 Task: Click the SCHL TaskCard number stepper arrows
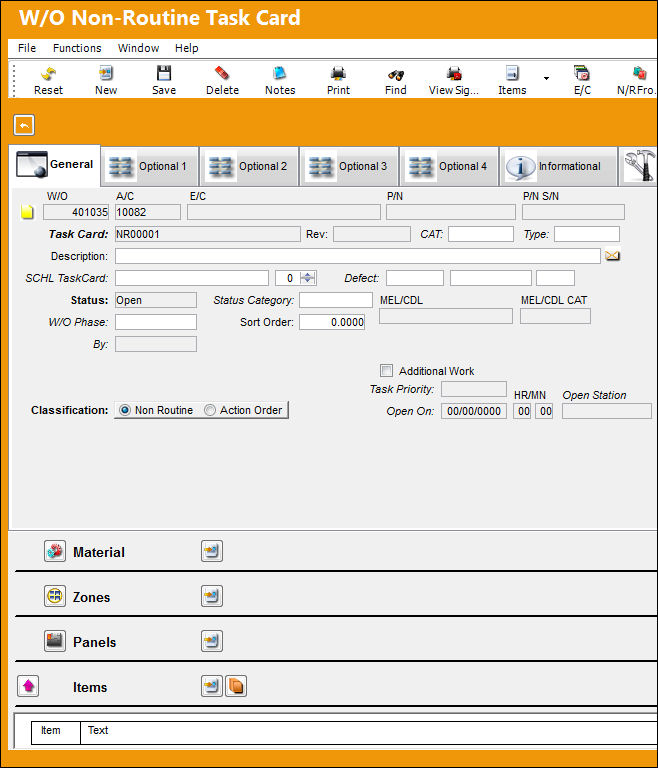pyautogui.click(x=308, y=278)
